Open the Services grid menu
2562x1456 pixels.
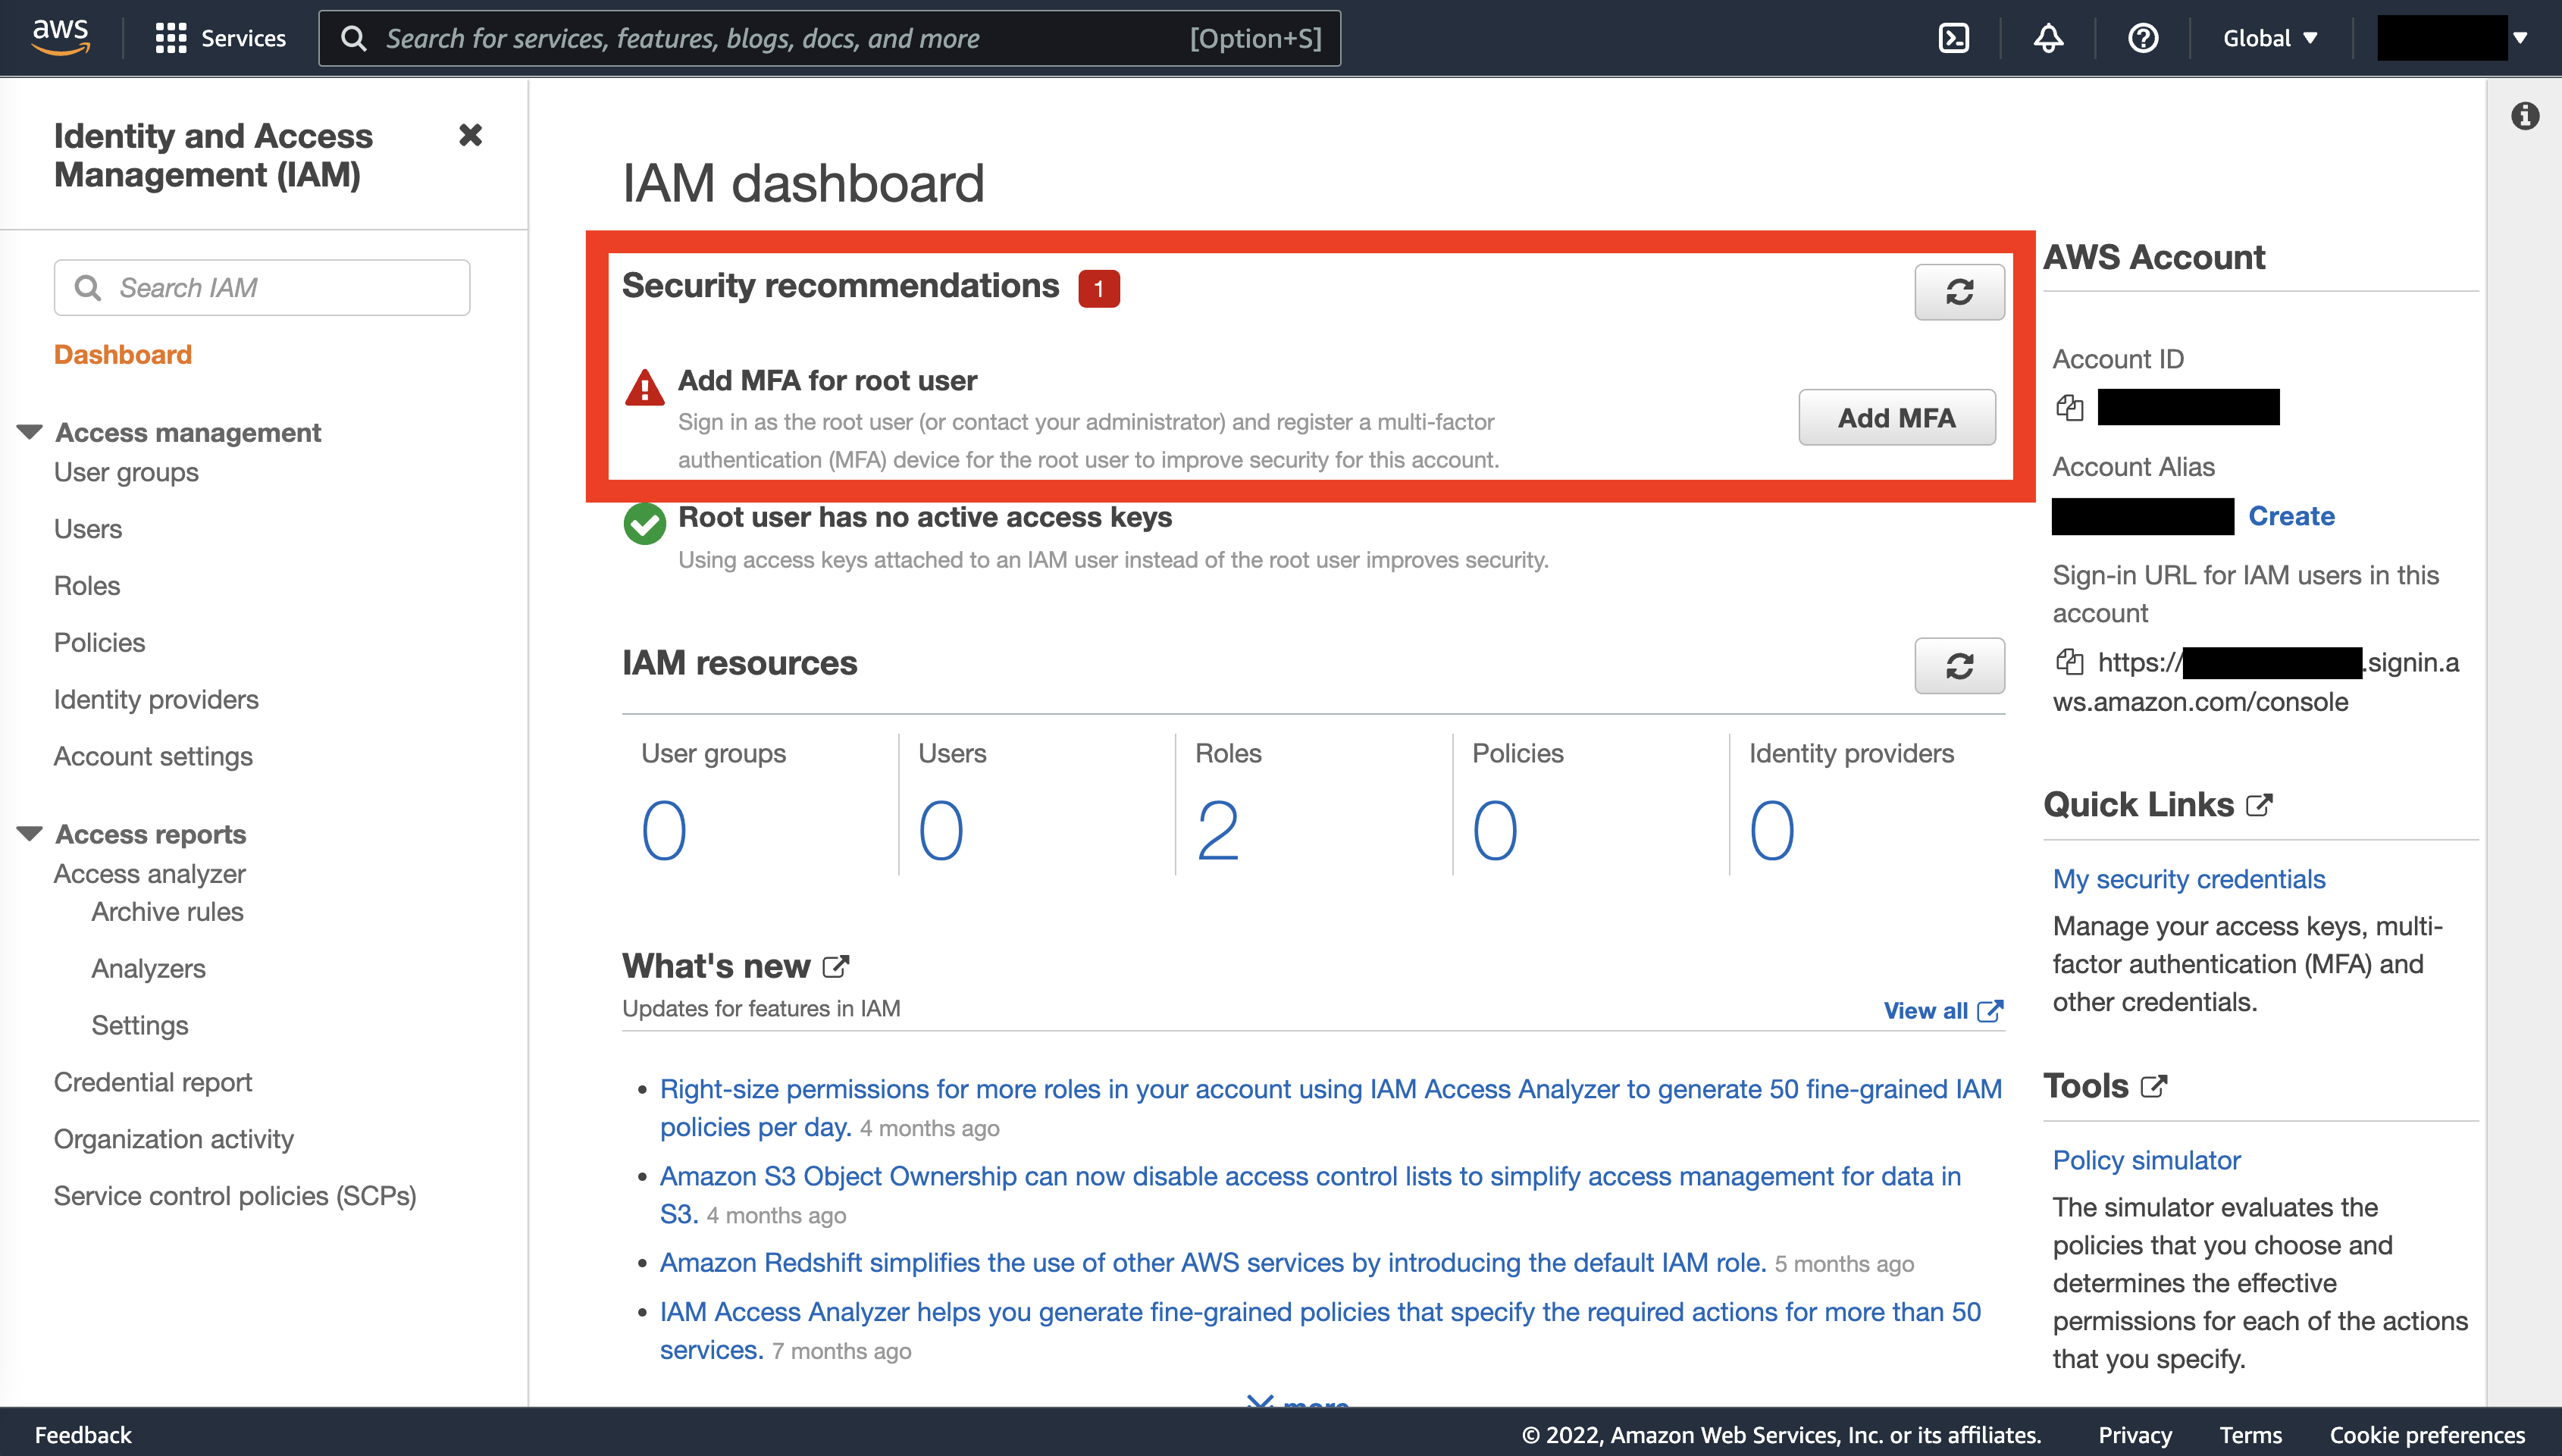coord(171,38)
